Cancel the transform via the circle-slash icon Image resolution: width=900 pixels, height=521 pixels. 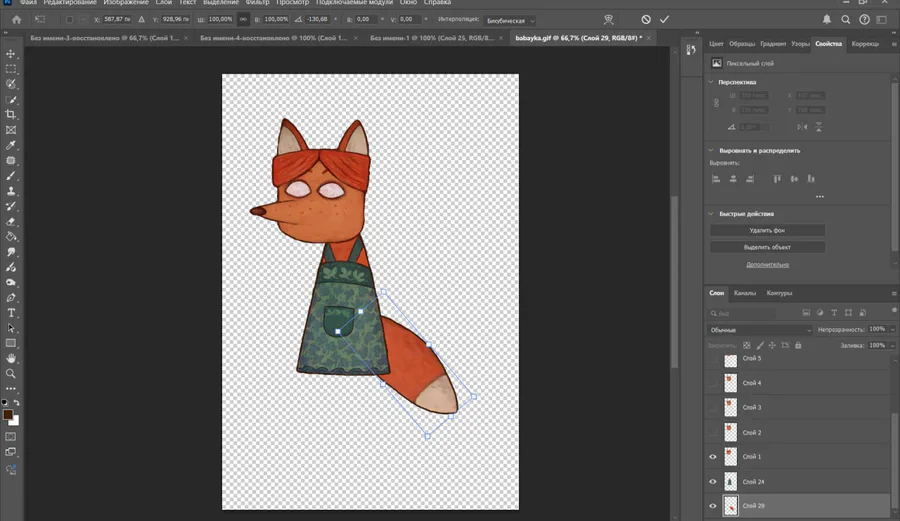(646, 19)
